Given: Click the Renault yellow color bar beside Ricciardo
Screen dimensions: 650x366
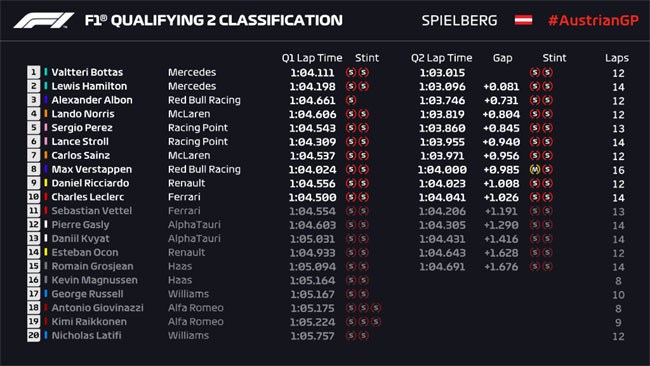Looking at the screenshot, I should point(46,183).
